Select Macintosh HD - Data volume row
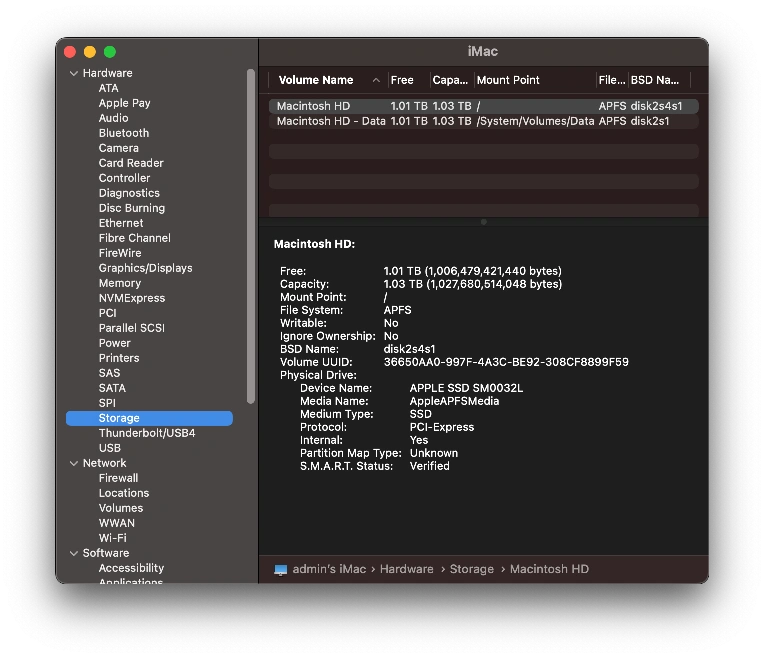This screenshot has height=658, width=765. (x=331, y=121)
